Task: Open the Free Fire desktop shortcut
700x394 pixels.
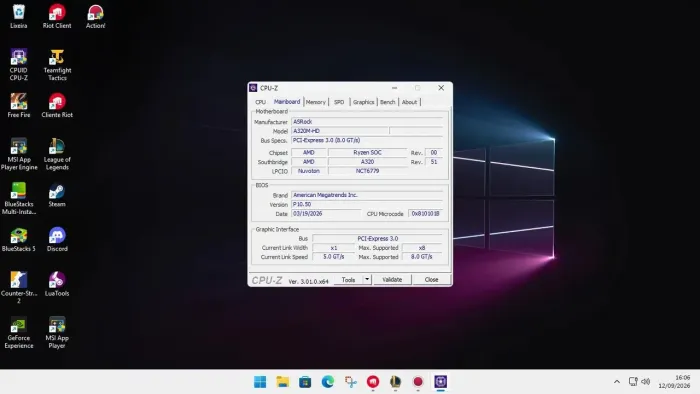Action: pyautogui.click(x=19, y=106)
